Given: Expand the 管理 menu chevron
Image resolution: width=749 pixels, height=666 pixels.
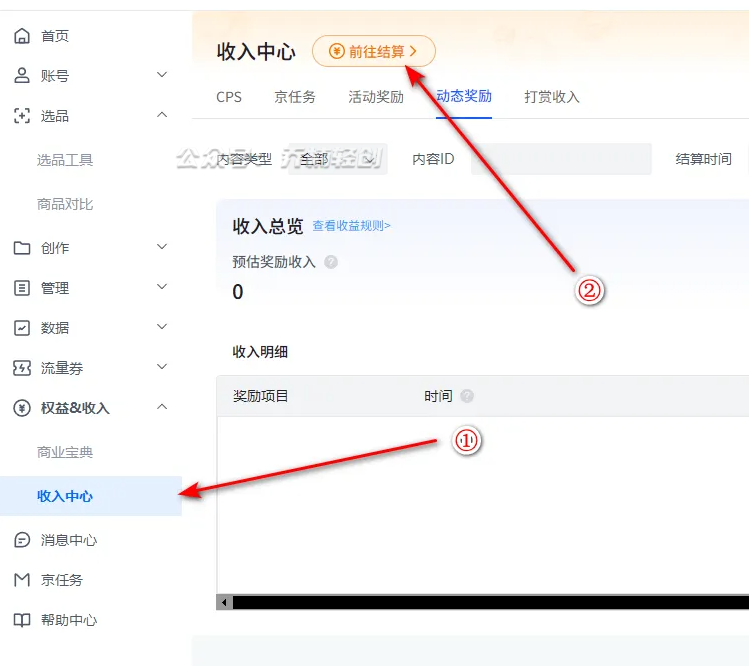Looking at the screenshot, I should tap(162, 288).
